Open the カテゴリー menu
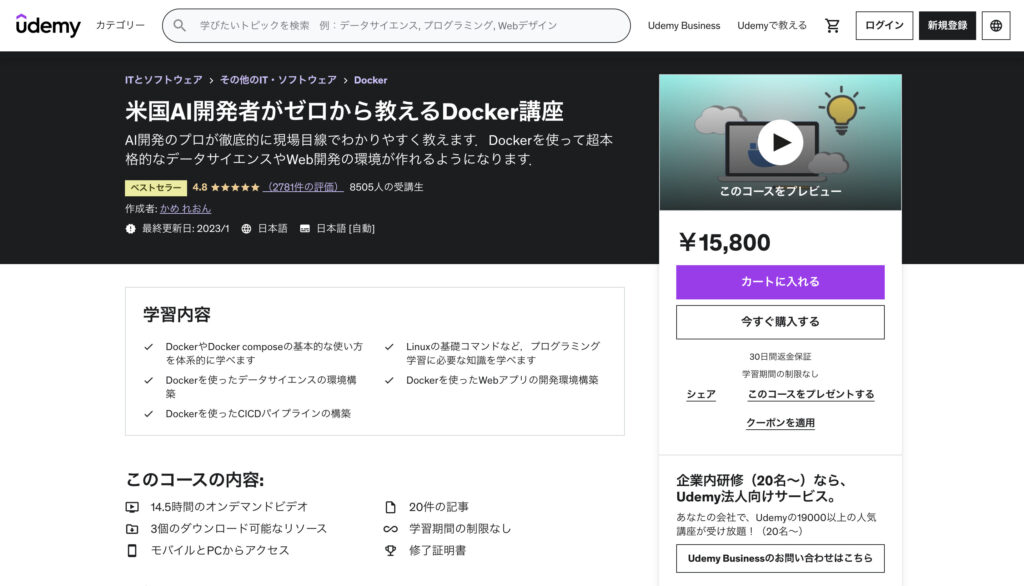Viewport: 1024px width, 586px height. (x=120, y=25)
